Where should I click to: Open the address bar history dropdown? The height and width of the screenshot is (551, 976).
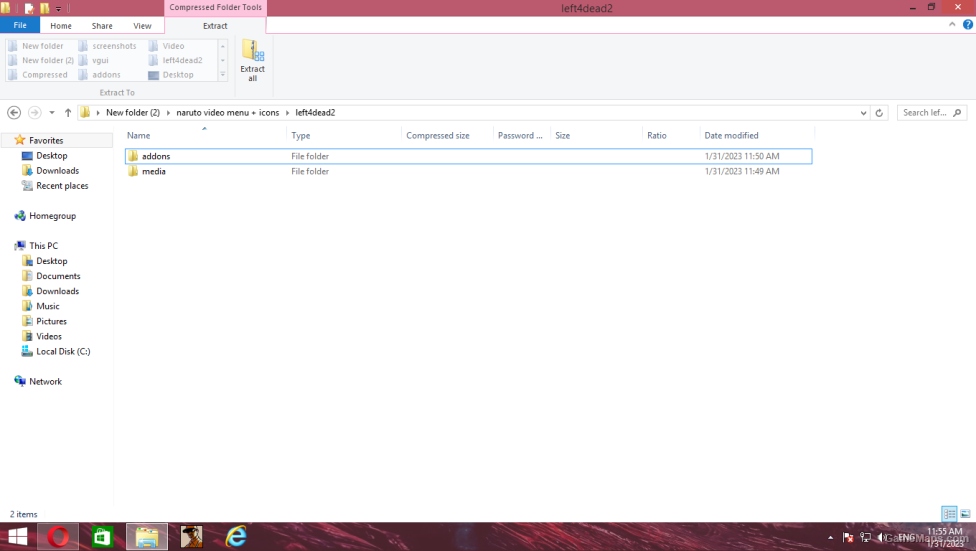[863, 113]
